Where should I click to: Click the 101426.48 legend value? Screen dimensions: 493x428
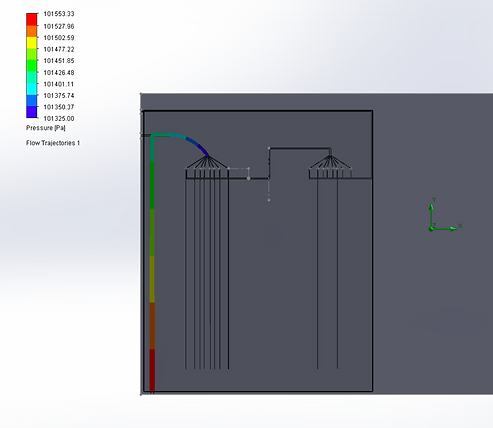point(59,72)
